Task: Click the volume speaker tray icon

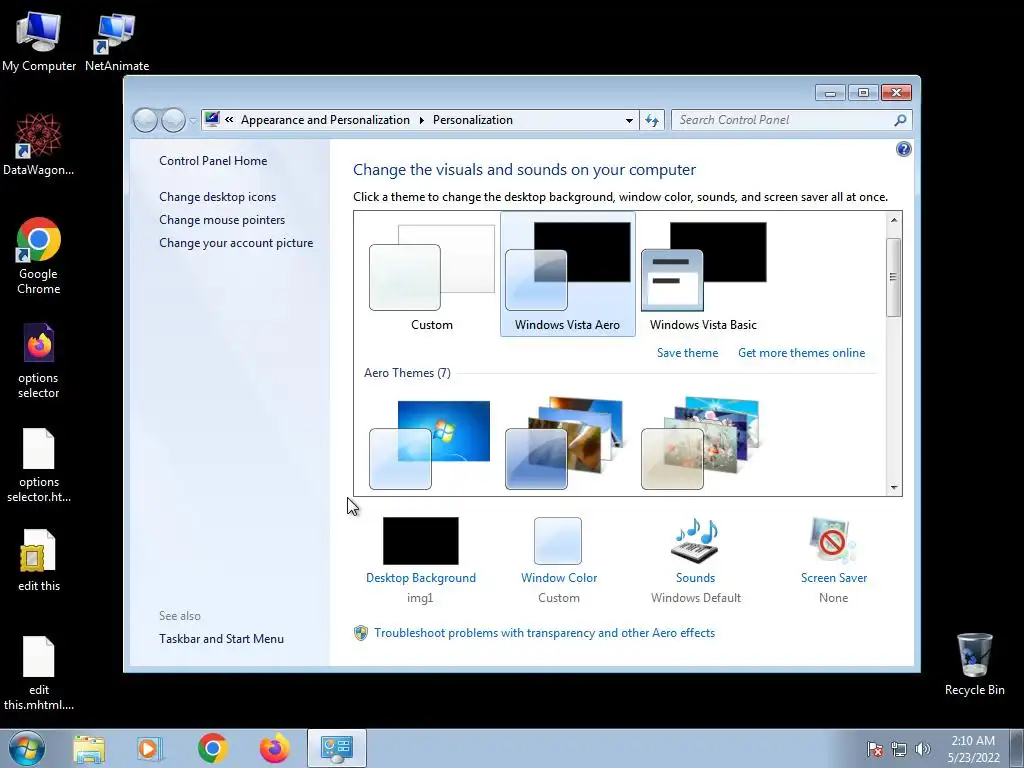Action: coord(923,748)
